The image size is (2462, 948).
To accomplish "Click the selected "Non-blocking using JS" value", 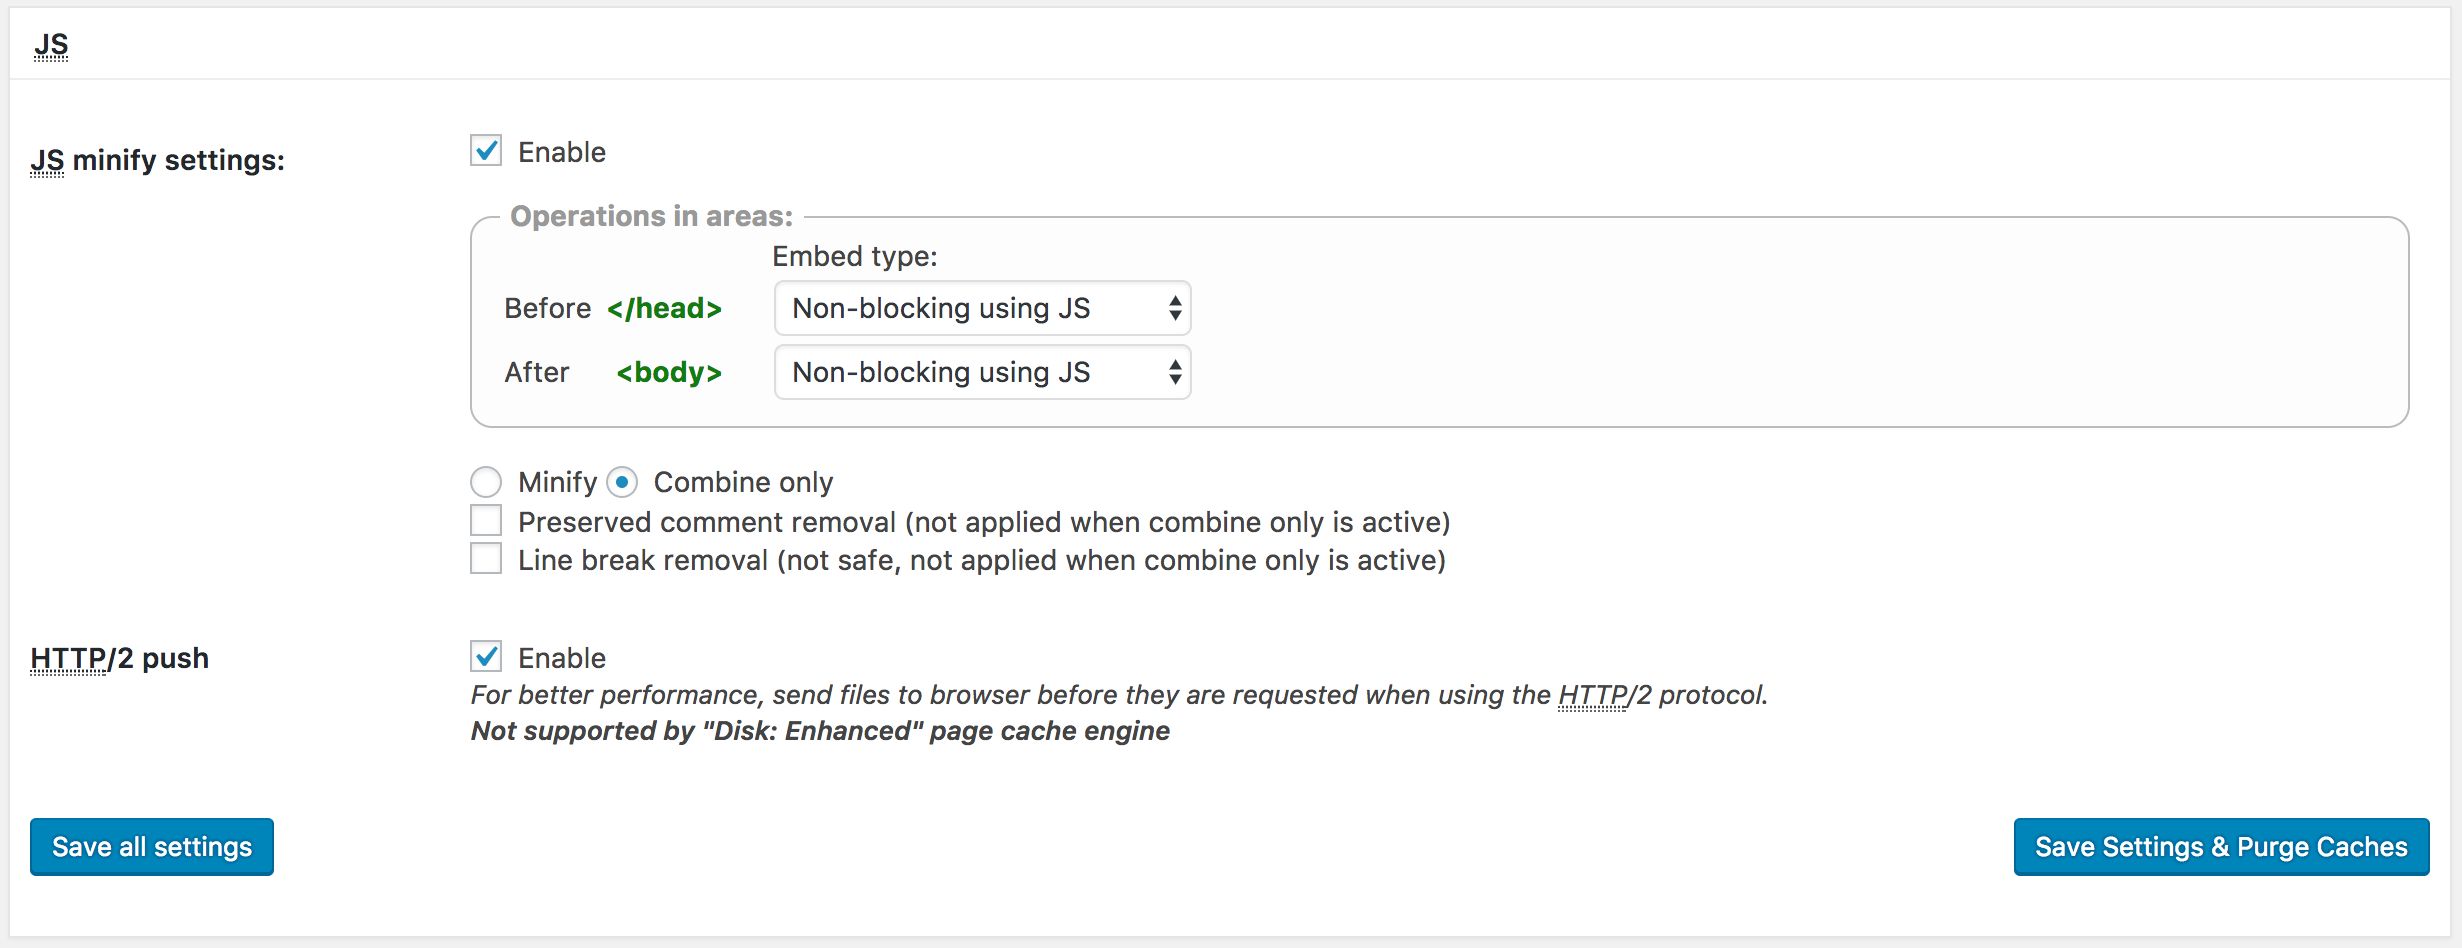I will [938, 308].
